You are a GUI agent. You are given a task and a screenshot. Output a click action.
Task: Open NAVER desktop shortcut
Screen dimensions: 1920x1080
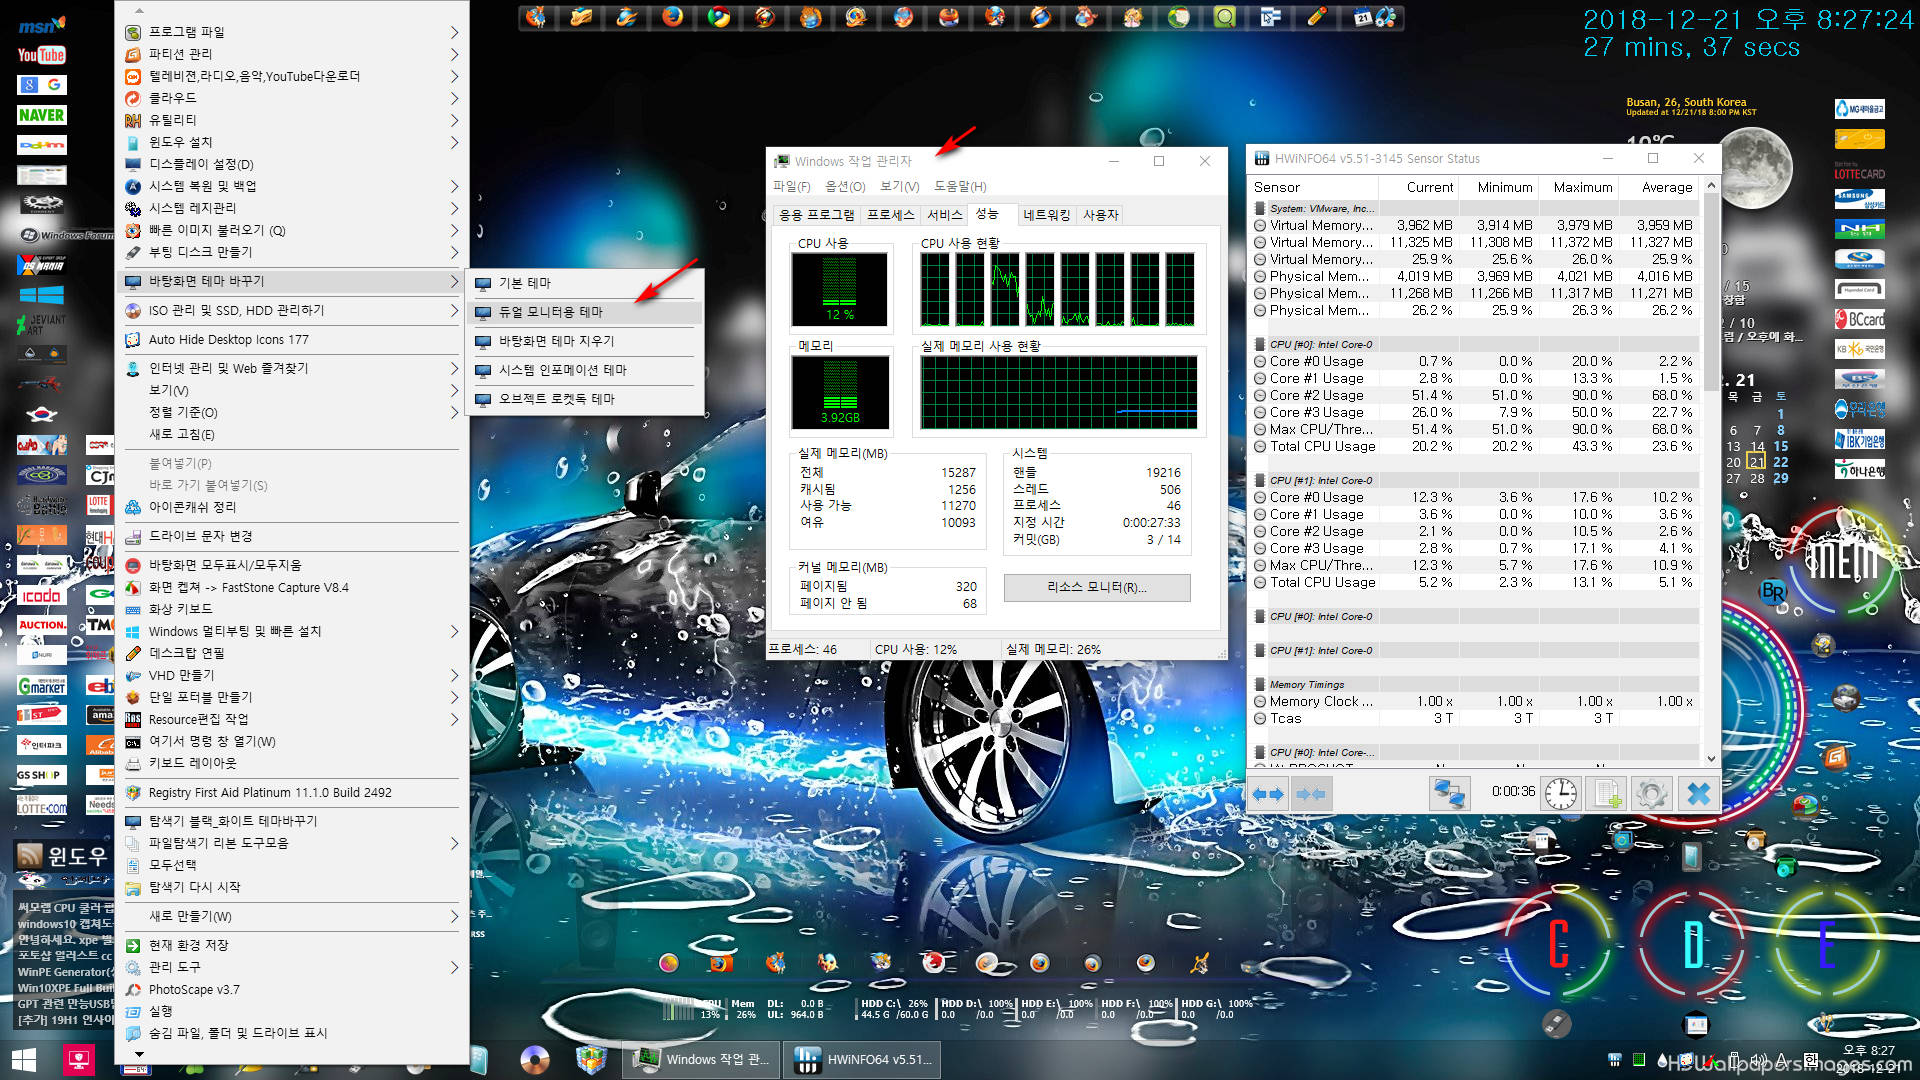(42, 115)
